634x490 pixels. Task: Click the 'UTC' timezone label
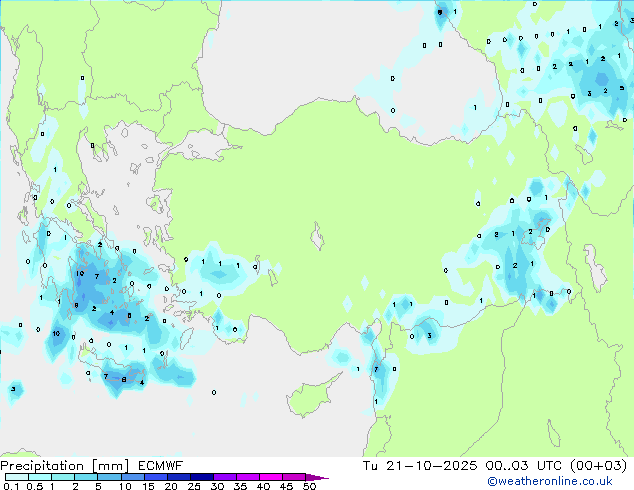(549, 466)
